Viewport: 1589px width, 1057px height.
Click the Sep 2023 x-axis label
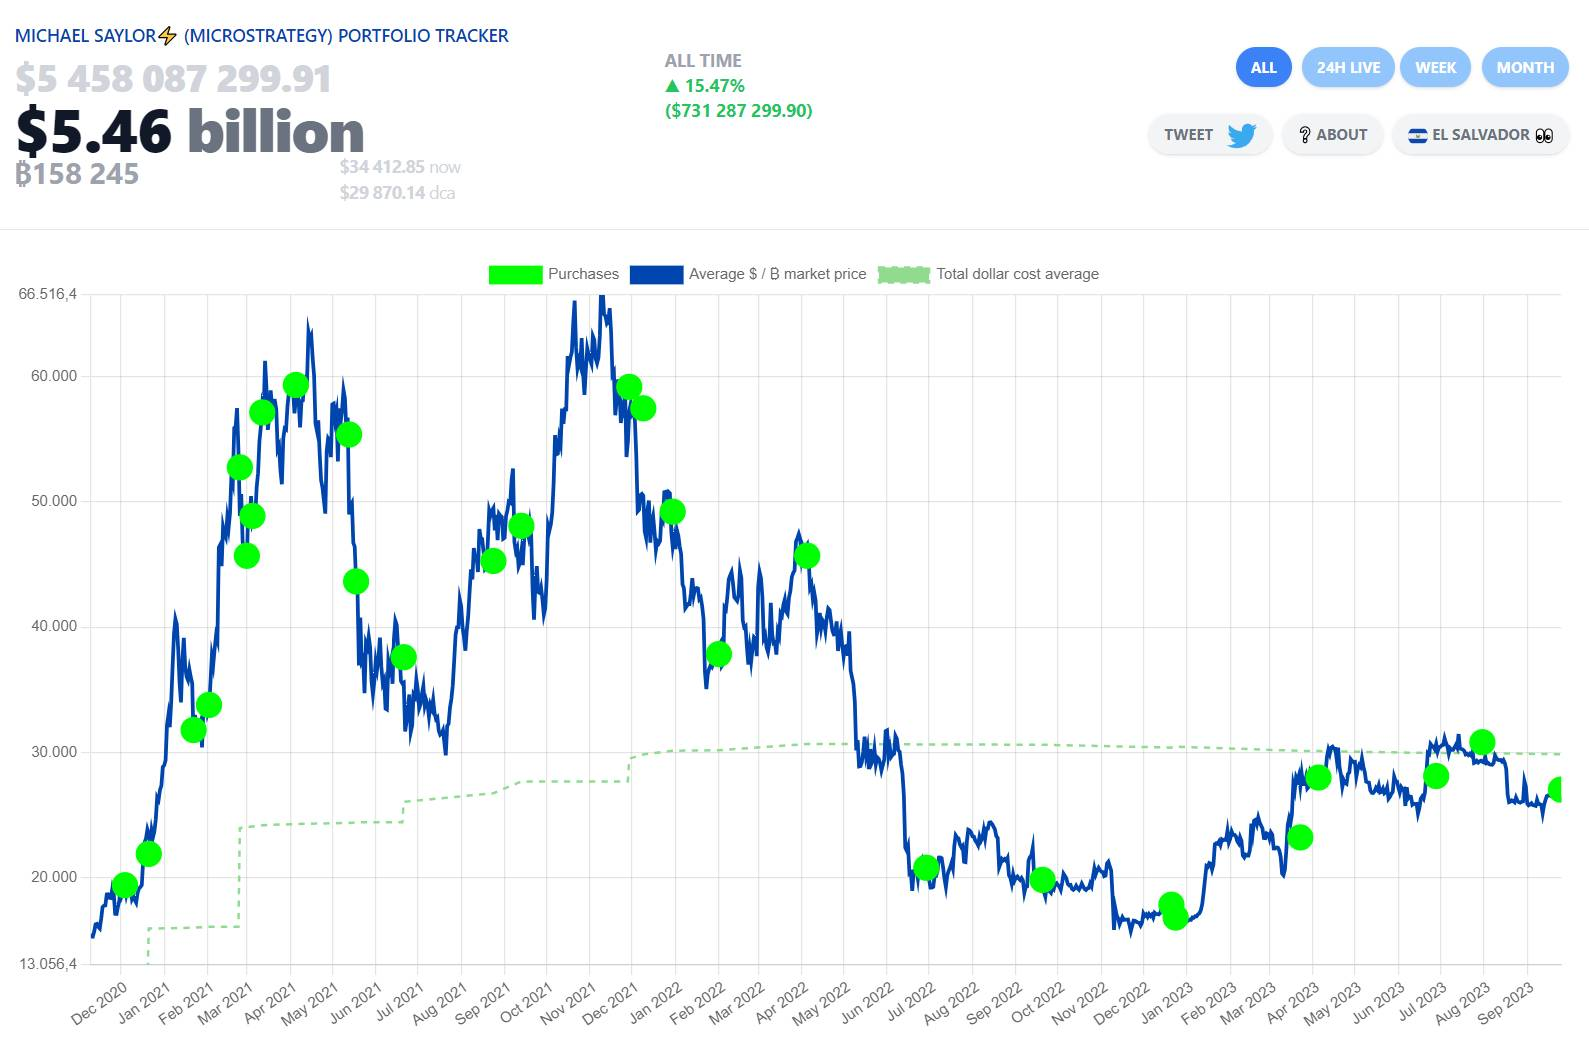point(1506,1002)
